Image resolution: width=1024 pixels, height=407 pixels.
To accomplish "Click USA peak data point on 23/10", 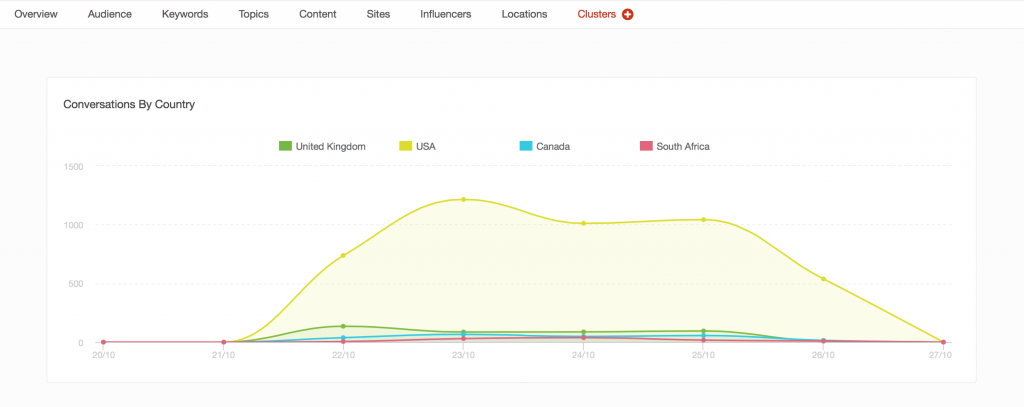I will pos(463,199).
